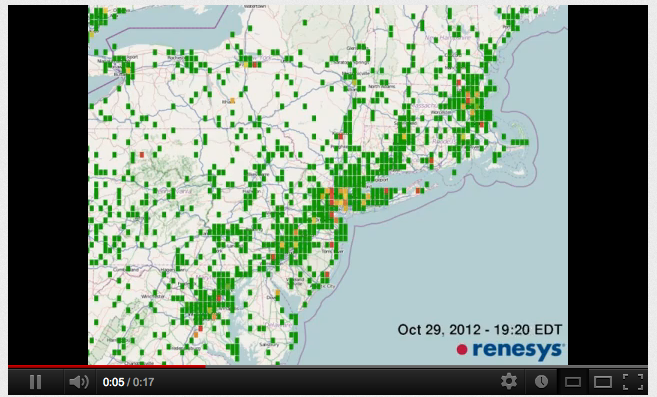Click the Oct 29, 2012 - 19:20 EDT timestamp

tap(480, 330)
